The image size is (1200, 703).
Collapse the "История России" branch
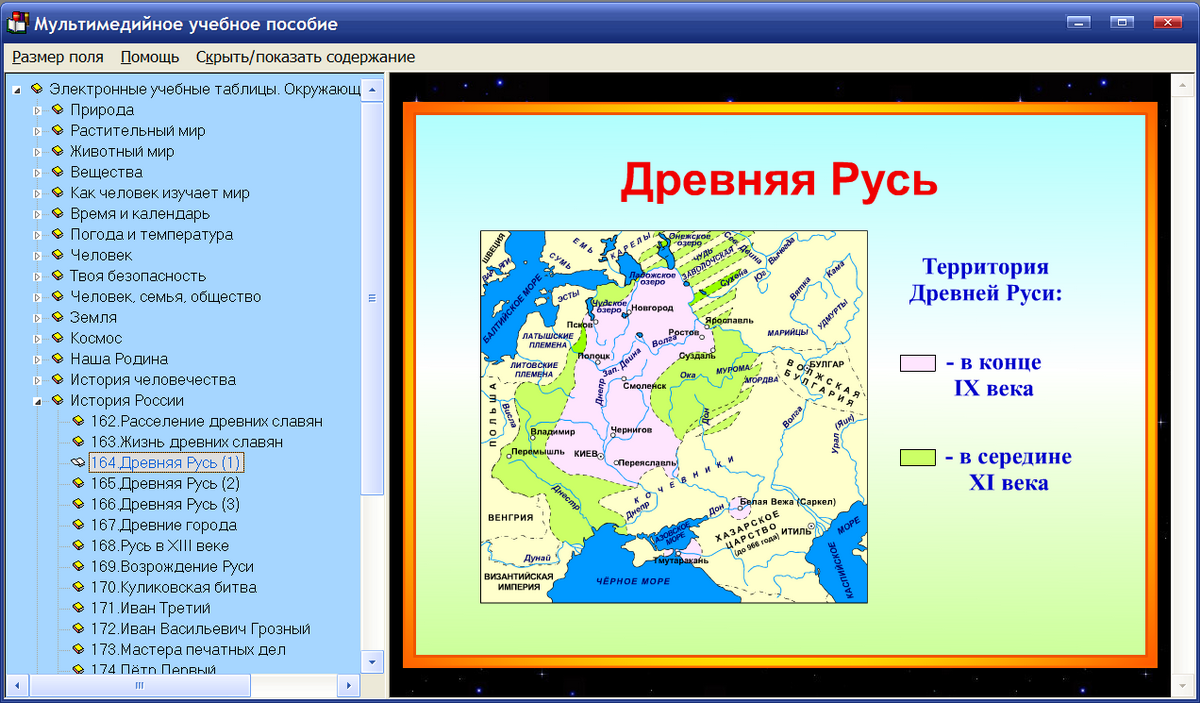coord(38,399)
